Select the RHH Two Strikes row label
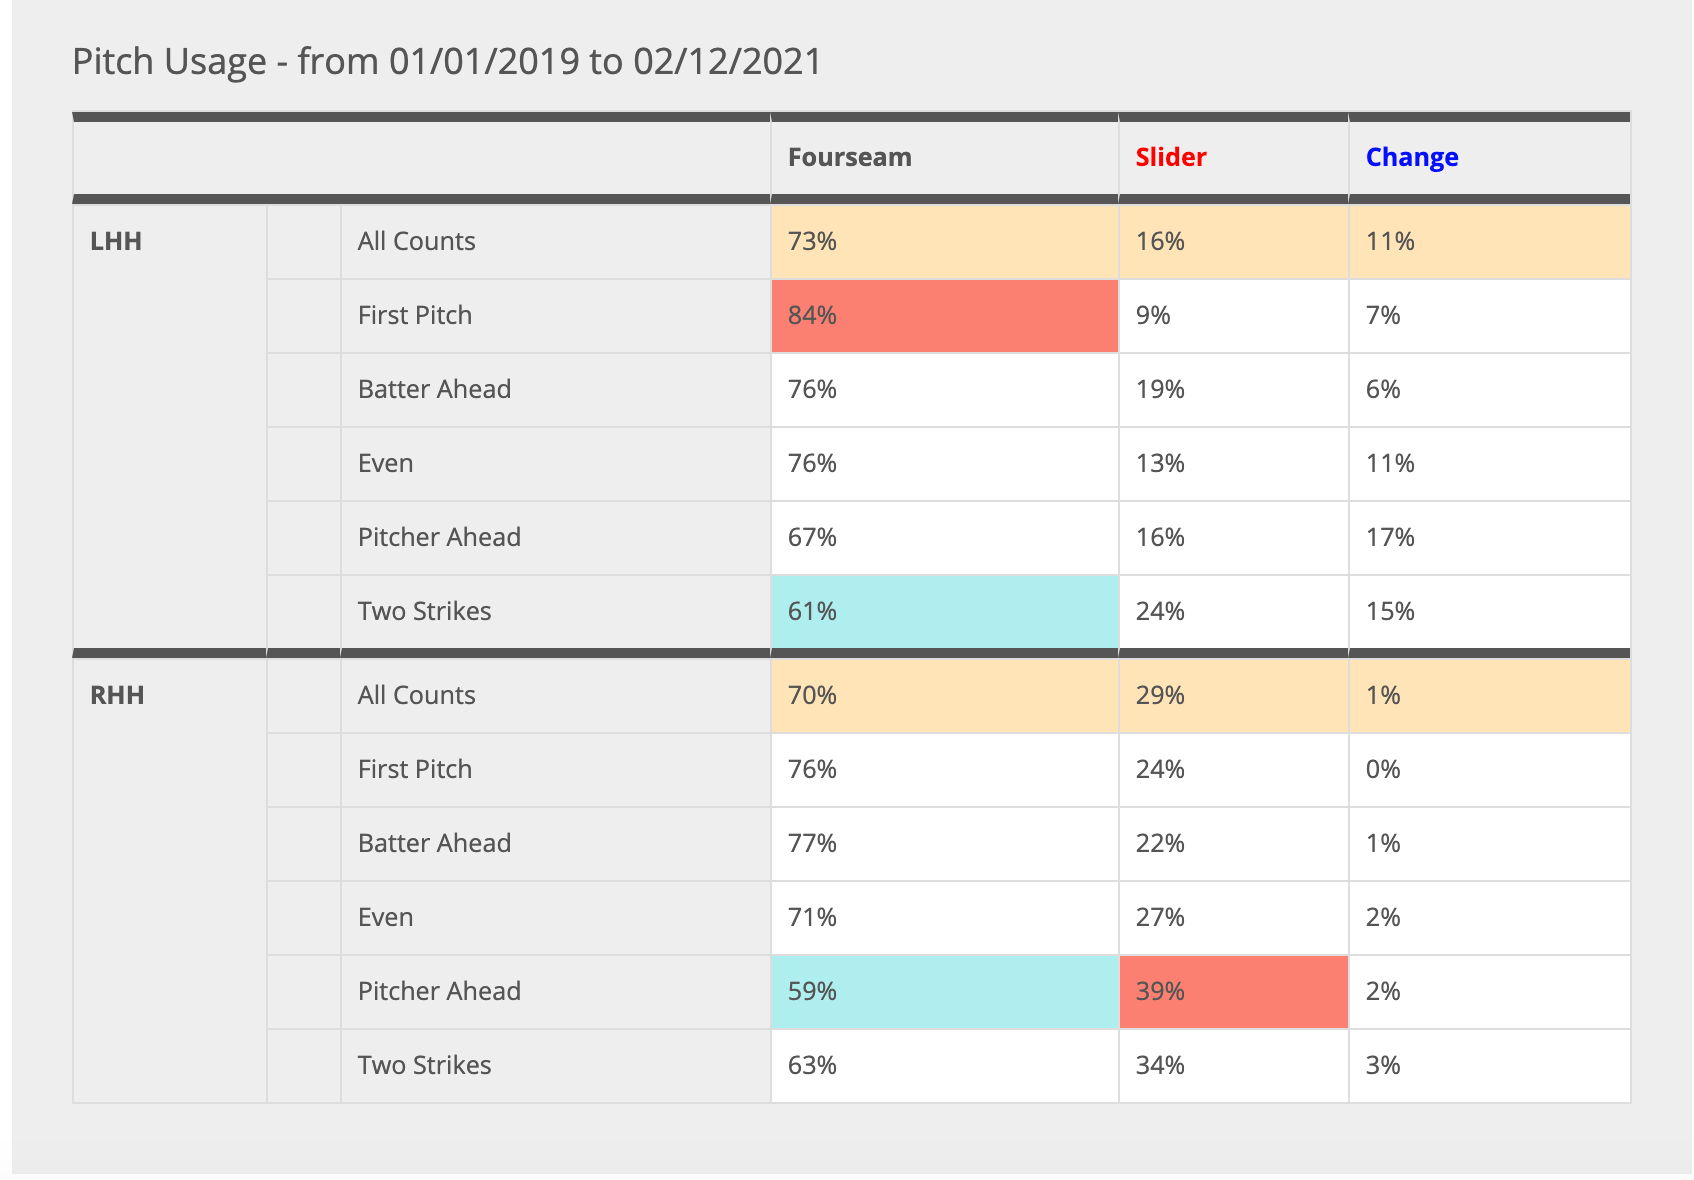 pyautogui.click(x=424, y=1065)
